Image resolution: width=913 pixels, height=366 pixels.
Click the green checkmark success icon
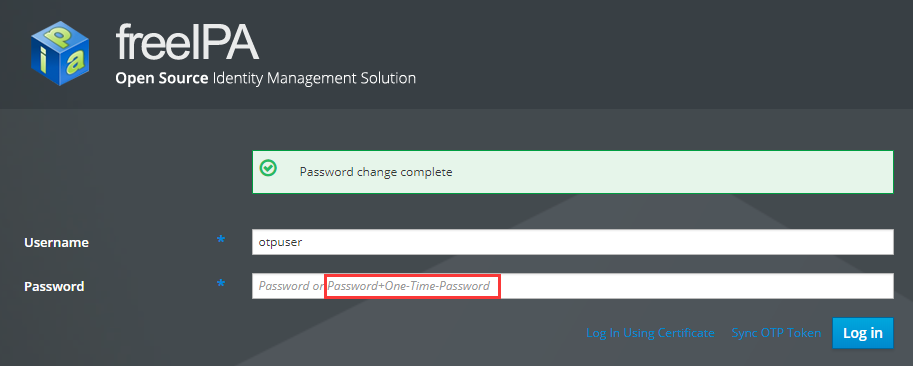(268, 168)
